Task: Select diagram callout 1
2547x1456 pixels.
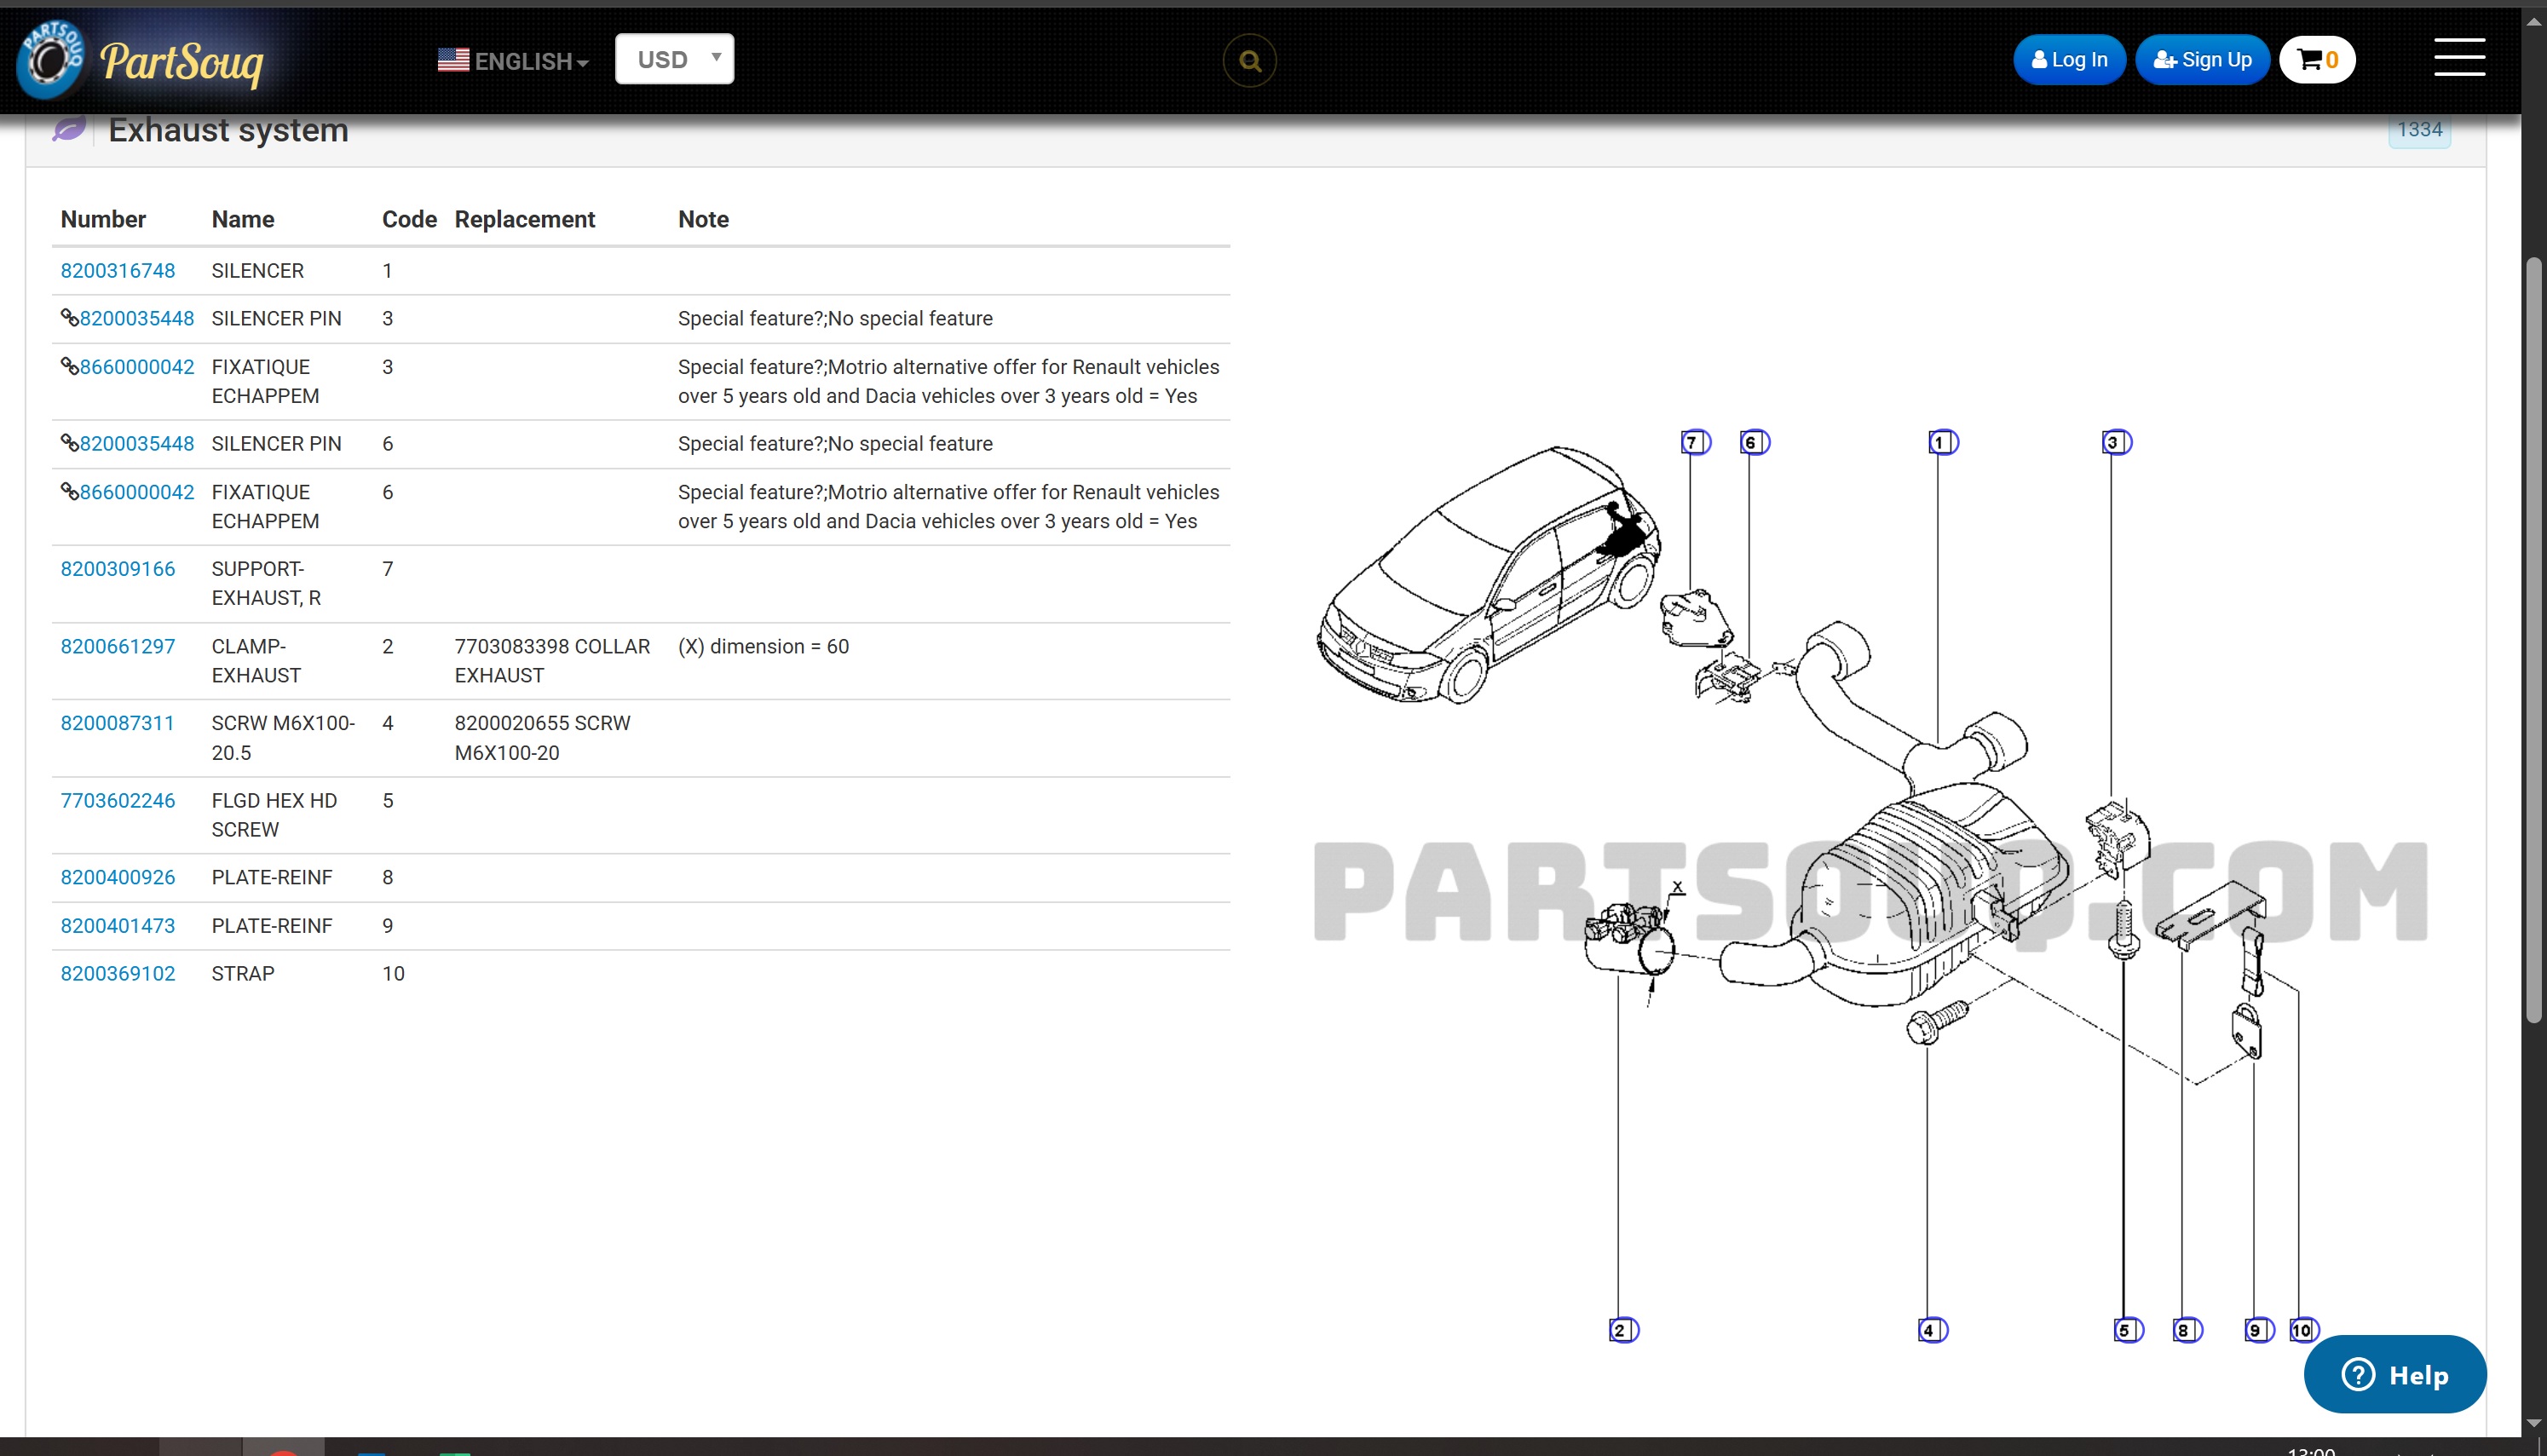Action: click(1943, 442)
